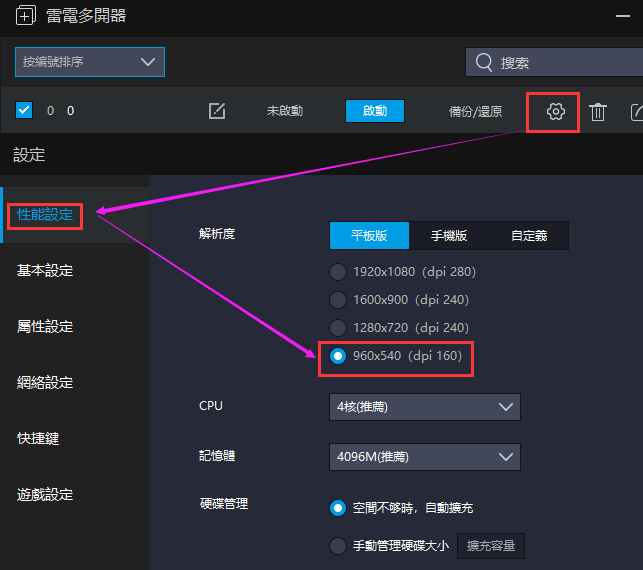Toggle the checkbox for instance 0
Viewport: 643px width, 570px height.
point(24,110)
